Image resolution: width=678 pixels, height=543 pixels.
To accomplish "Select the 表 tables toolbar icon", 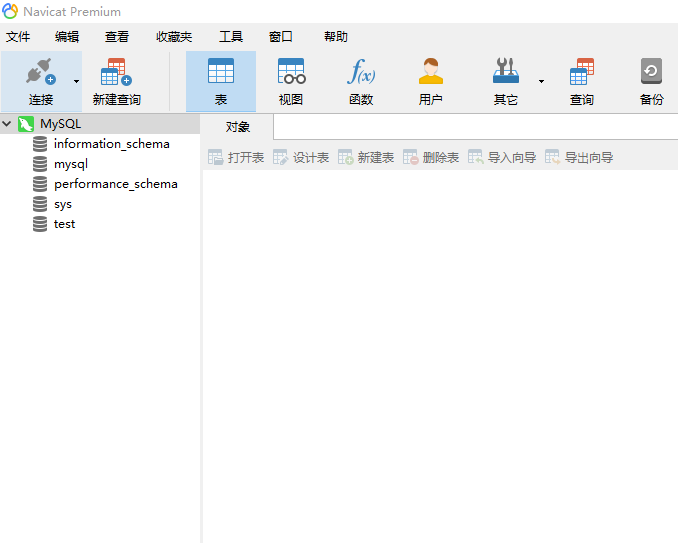I will coord(221,71).
